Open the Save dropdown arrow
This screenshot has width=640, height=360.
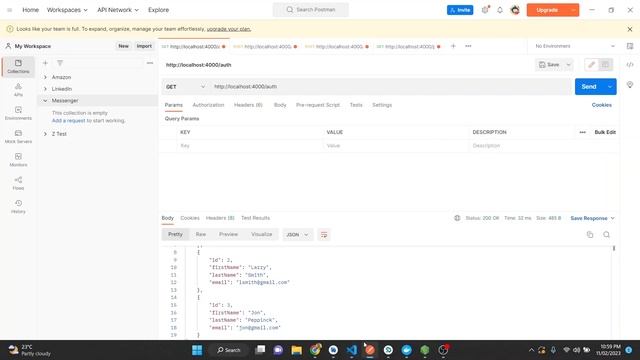[x=568, y=64]
